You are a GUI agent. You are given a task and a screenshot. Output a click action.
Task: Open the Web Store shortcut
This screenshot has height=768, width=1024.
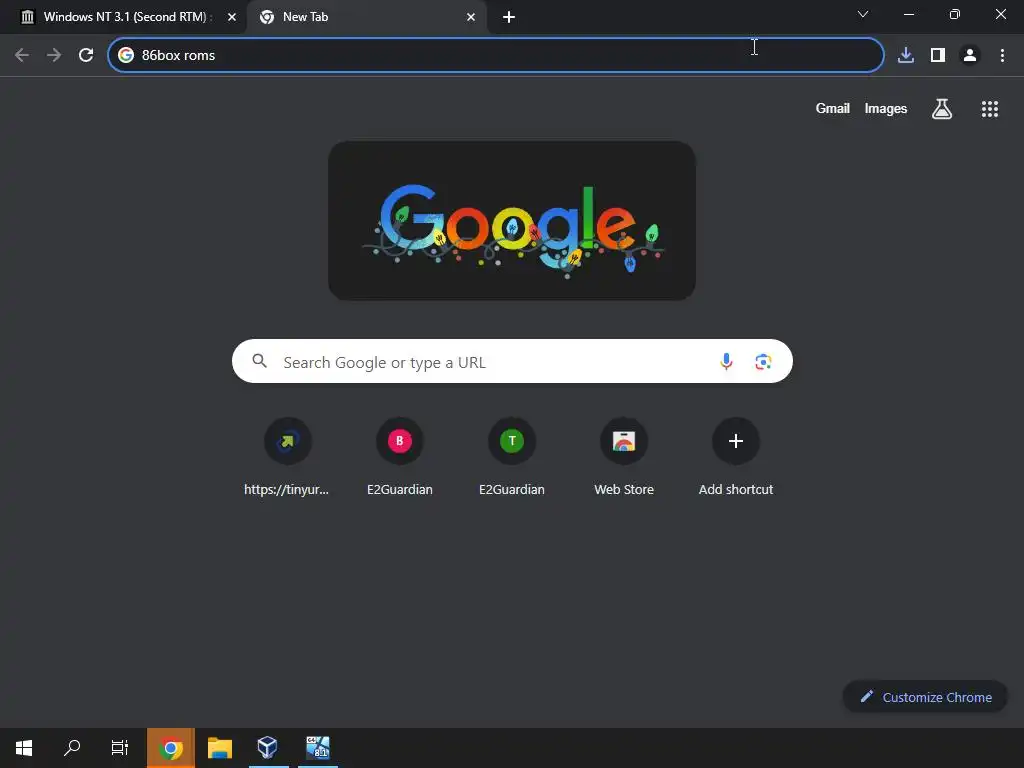[x=624, y=457]
